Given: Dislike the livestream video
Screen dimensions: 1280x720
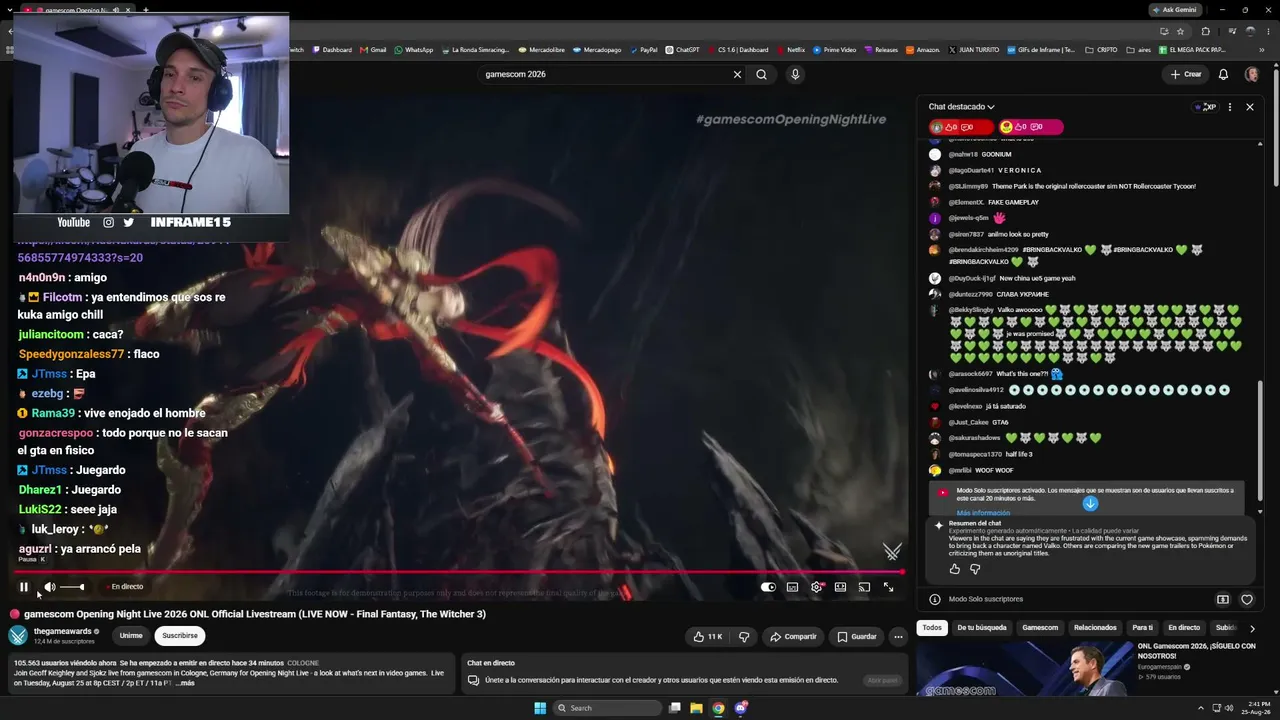Looking at the screenshot, I should (x=743, y=636).
